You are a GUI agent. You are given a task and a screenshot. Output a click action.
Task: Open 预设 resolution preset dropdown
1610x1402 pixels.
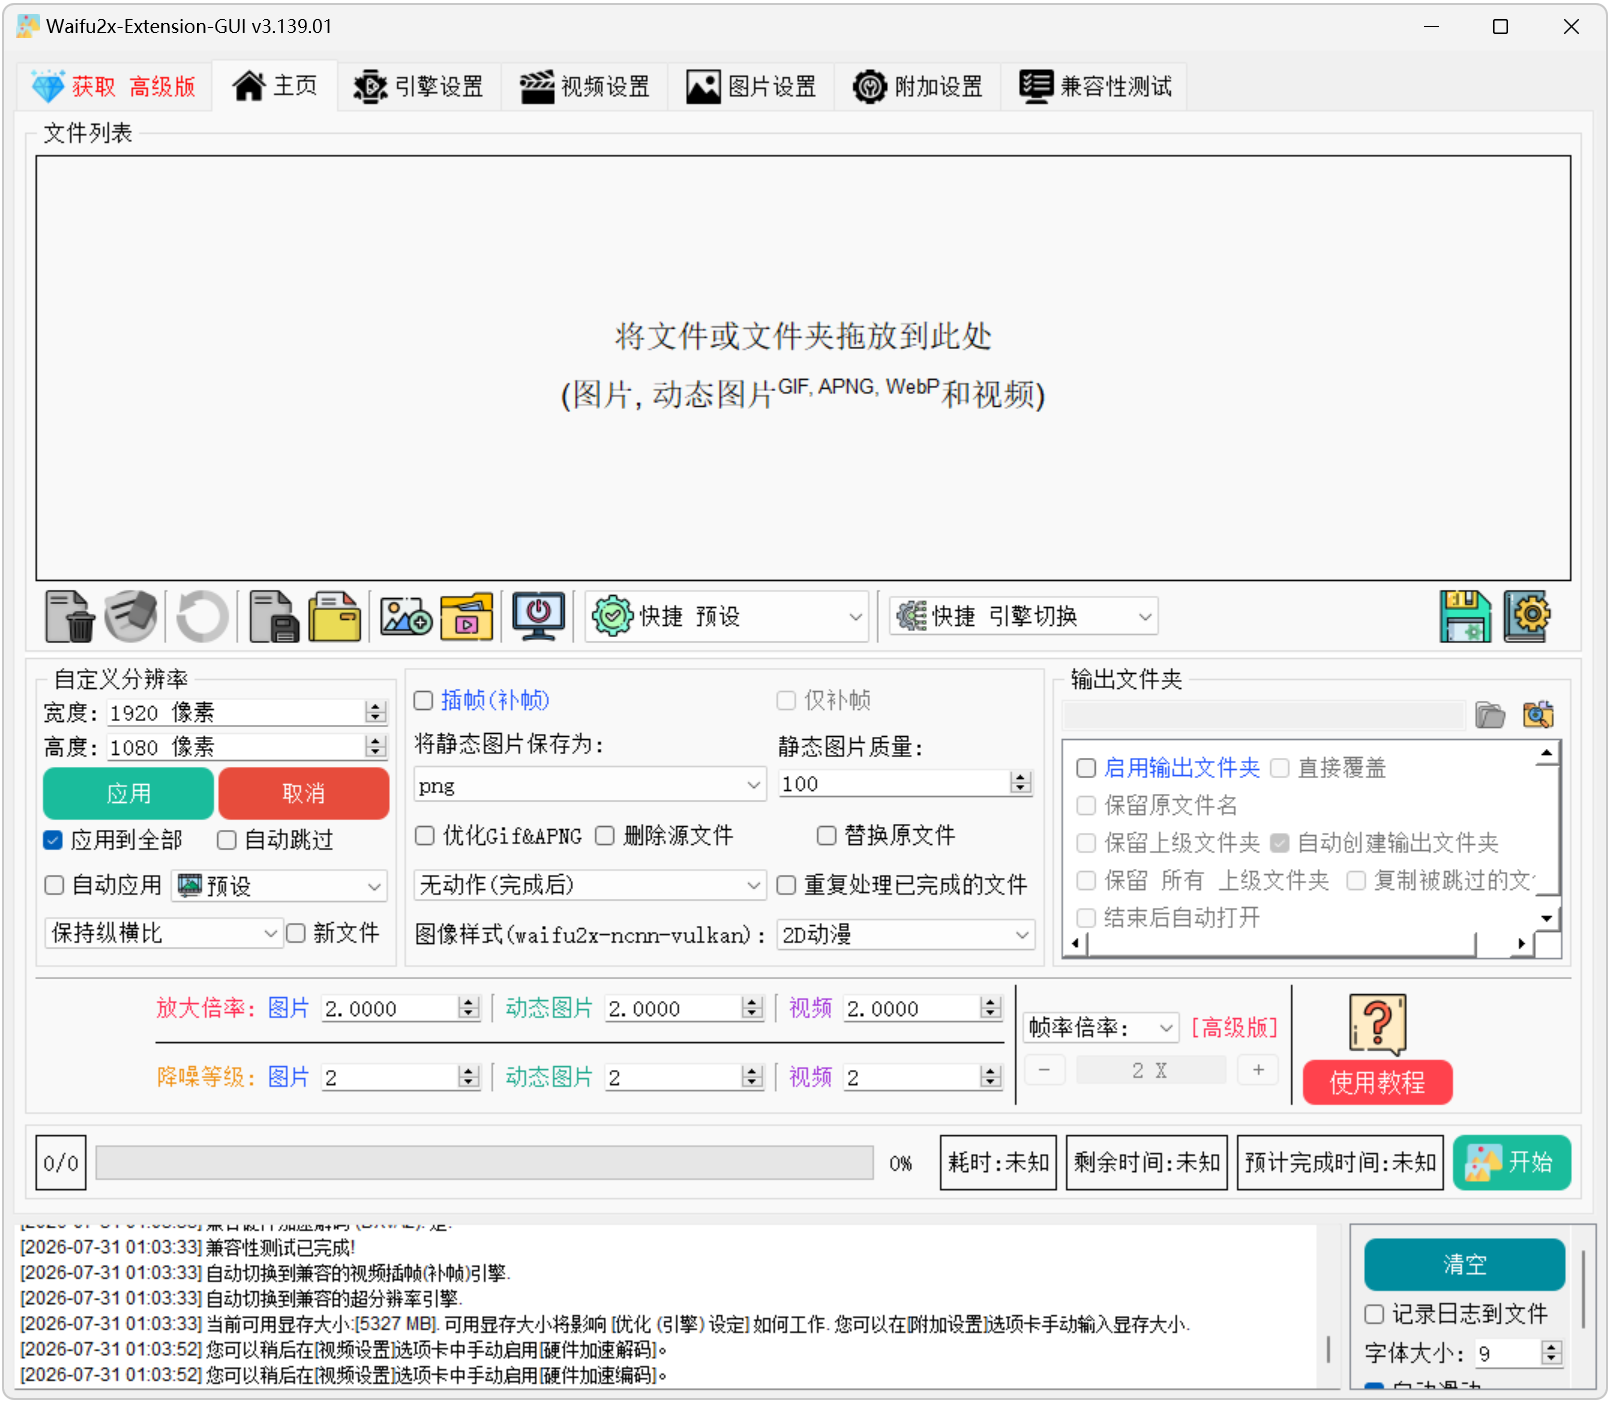pyautogui.click(x=281, y=885)
